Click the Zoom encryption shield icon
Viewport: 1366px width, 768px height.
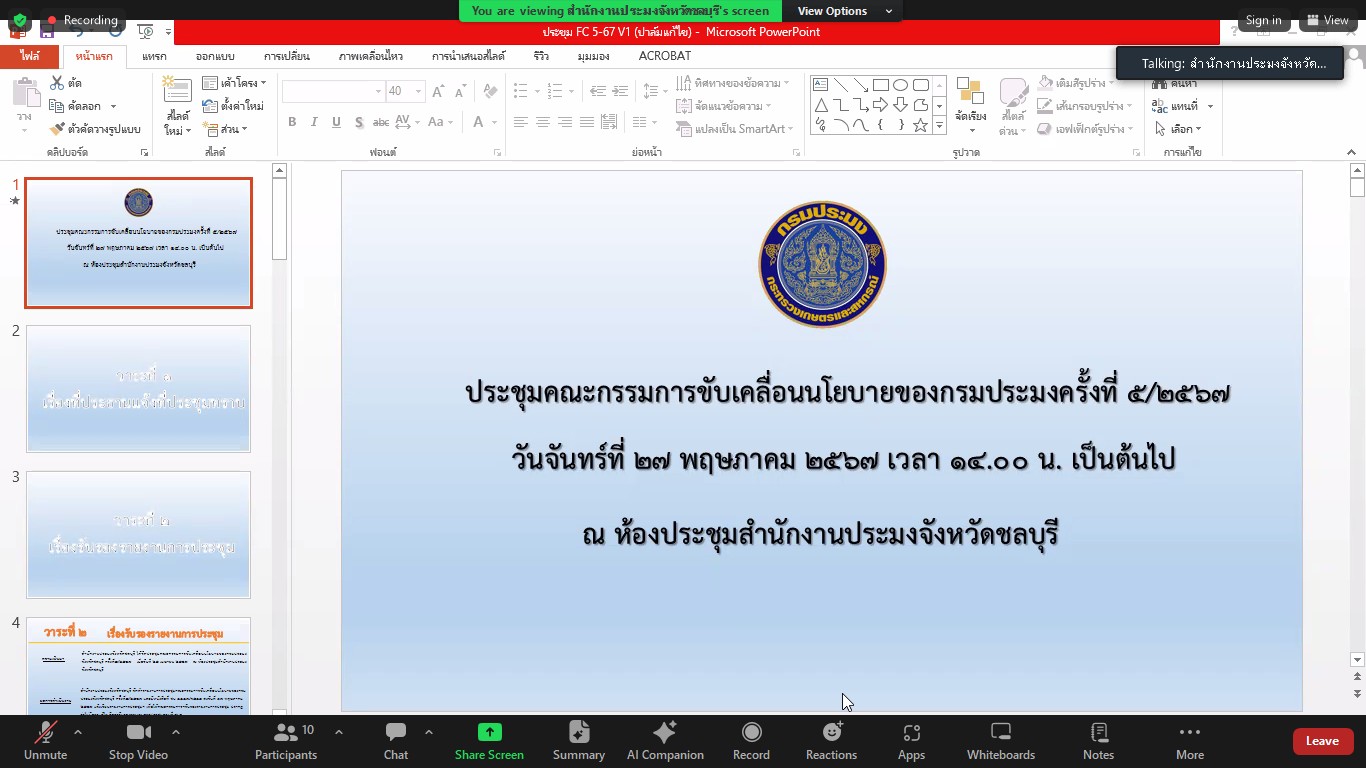tap(20, 20)
